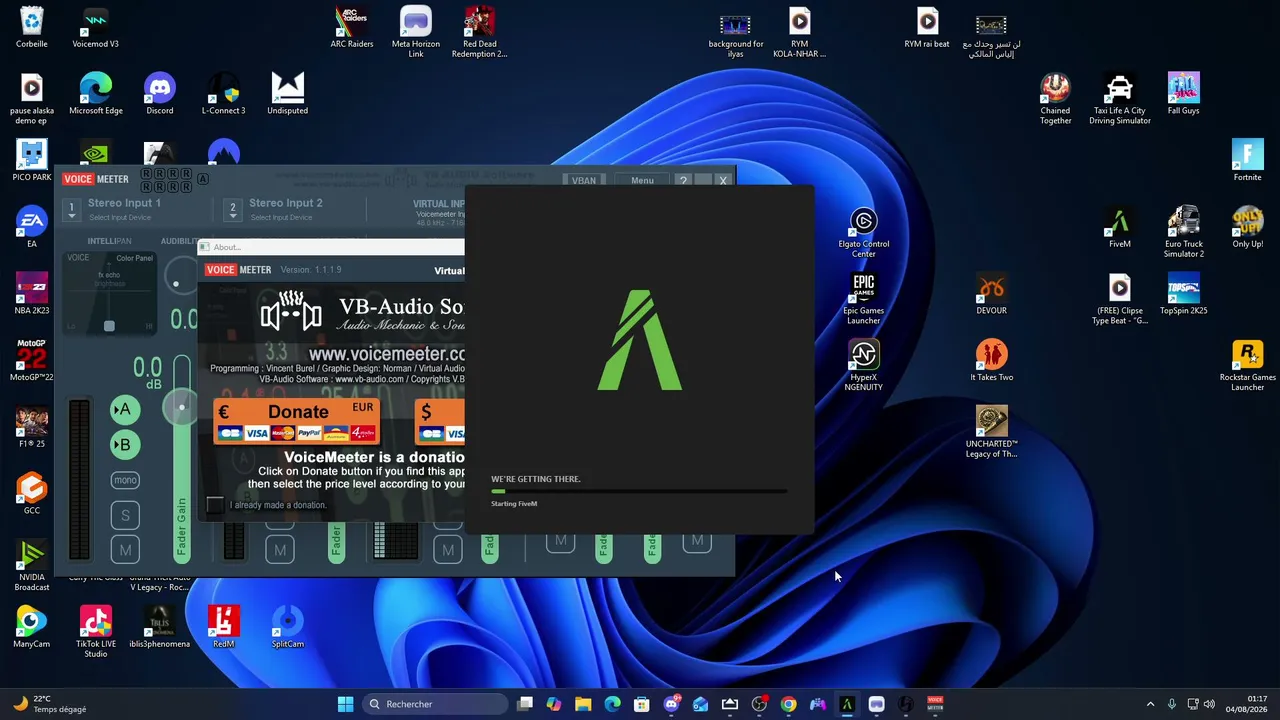The height and width of the screenshot is (720, 1280).
Task: Select the Taxi Life desktop shortcut
Action: [1119, 99]
